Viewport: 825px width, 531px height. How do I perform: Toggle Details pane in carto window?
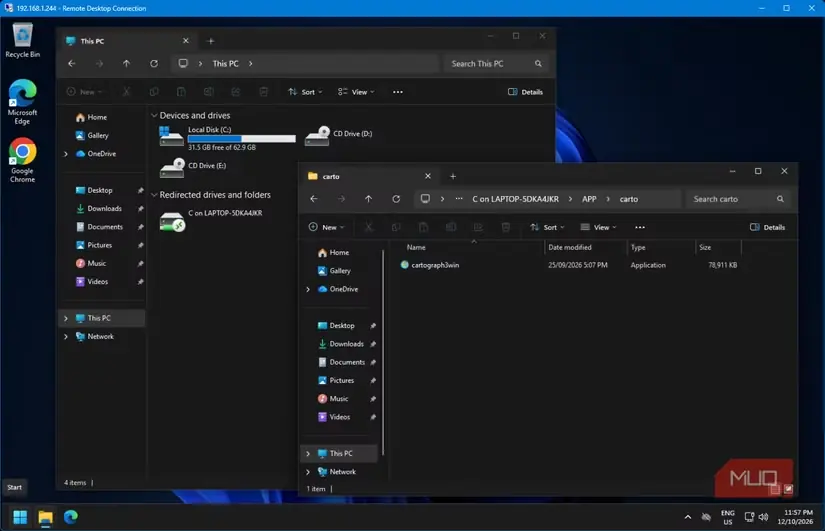[x=768, y=227]
